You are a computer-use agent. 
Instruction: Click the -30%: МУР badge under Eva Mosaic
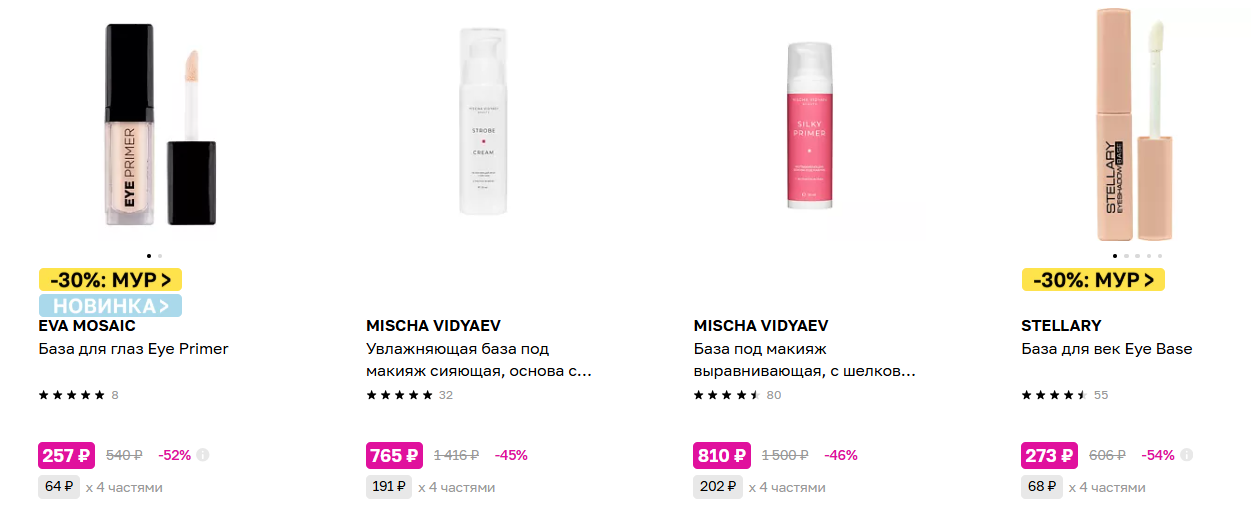pos(110,280)
